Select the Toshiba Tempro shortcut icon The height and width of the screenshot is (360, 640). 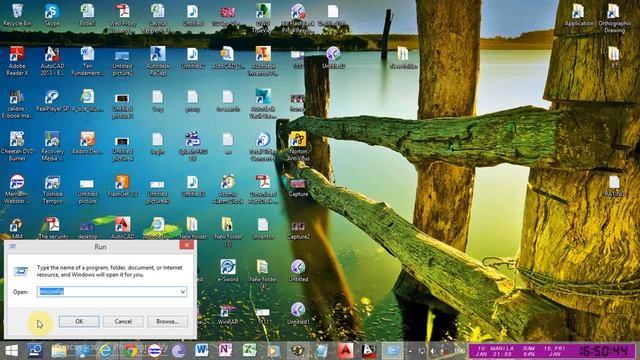click(x=52, y=189)
